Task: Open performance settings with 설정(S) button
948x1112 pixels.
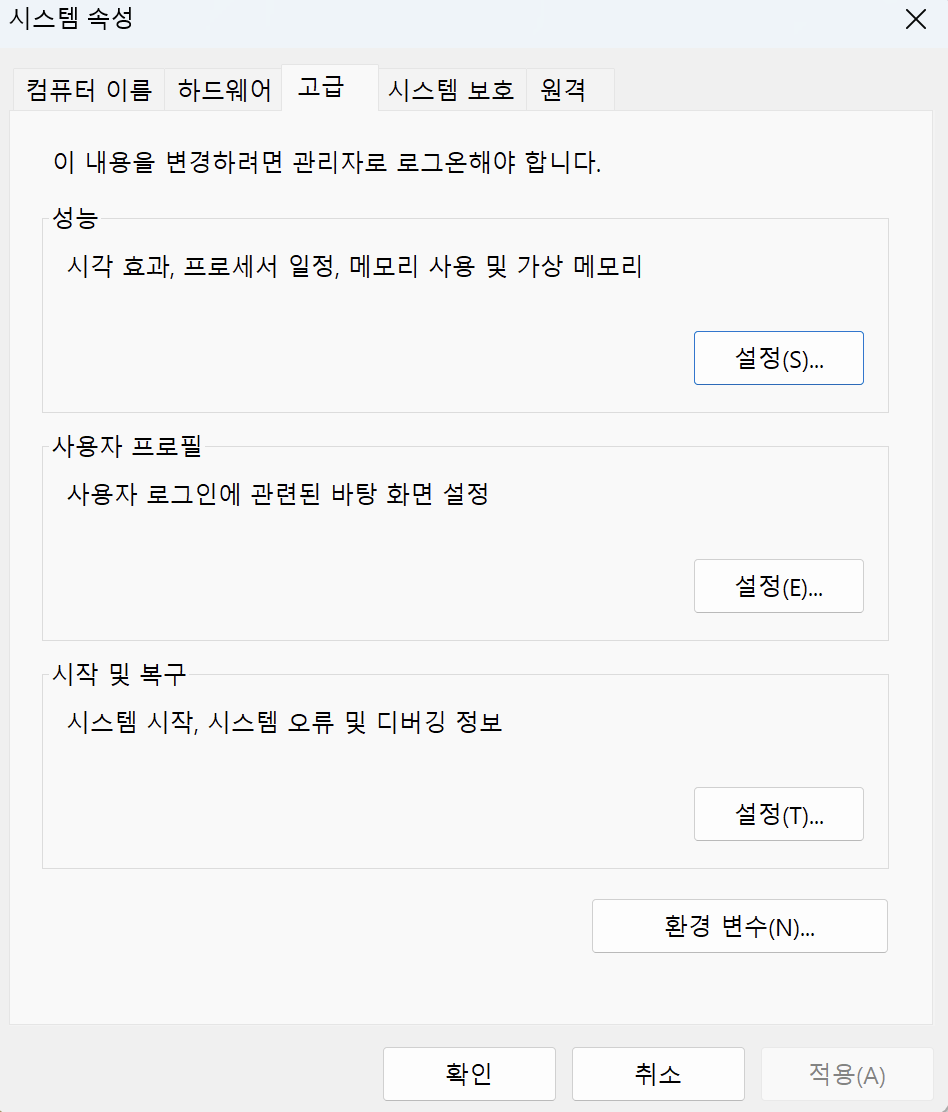Action: point(778,357)
